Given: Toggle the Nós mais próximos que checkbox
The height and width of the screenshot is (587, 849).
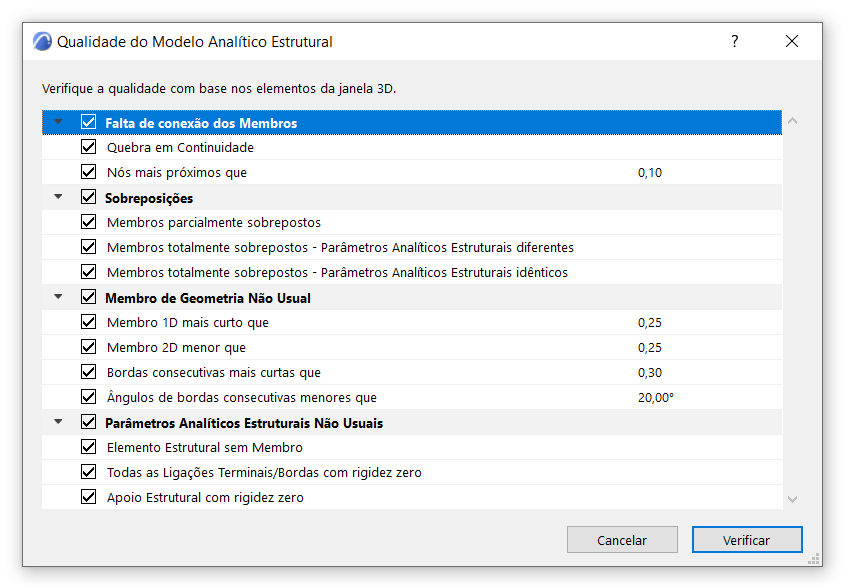Looking at the screenshot, I should coord(89,172).
